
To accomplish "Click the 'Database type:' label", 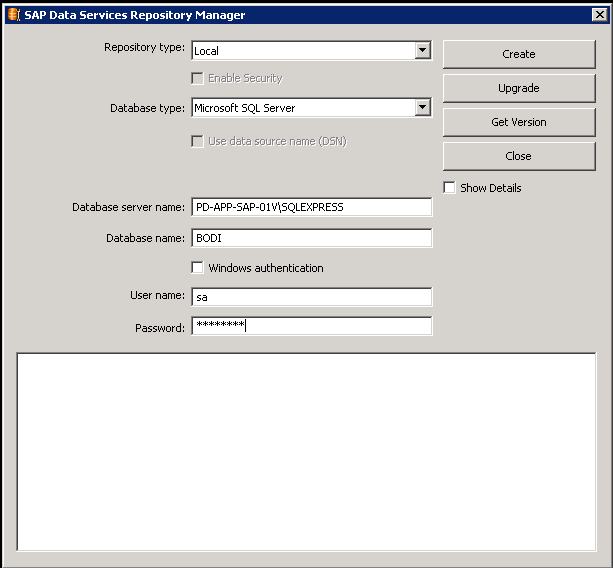I will [x=147, y=108].
